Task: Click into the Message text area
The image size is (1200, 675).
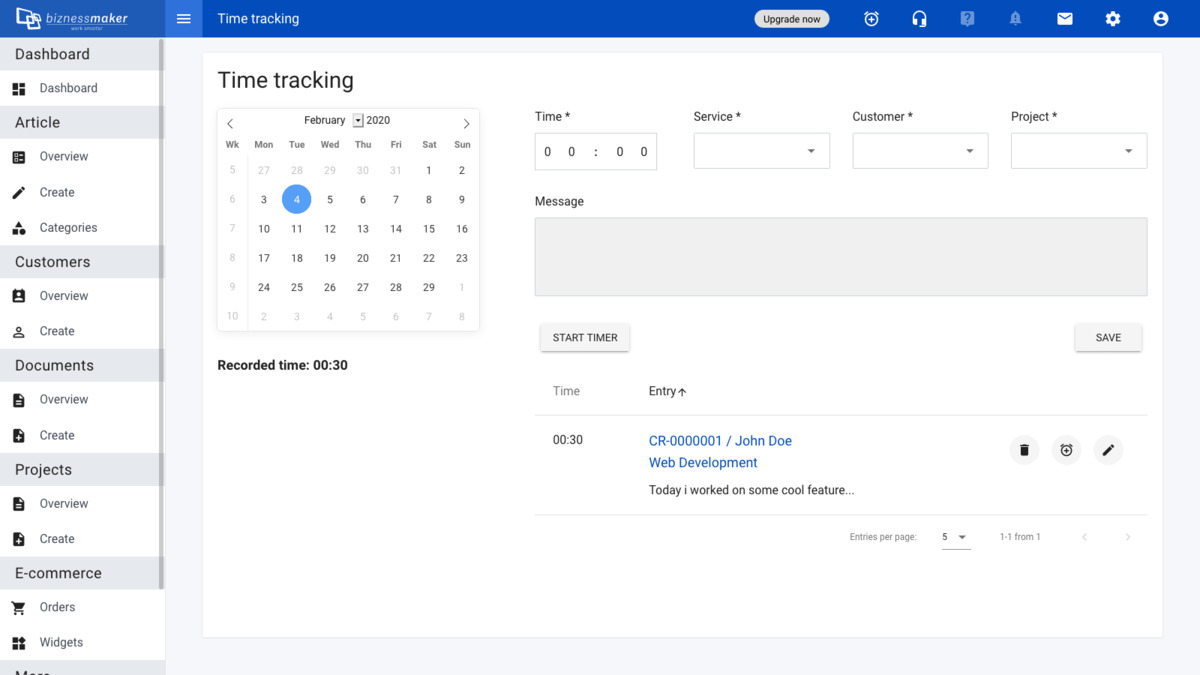Action: (x=840, y=257)
